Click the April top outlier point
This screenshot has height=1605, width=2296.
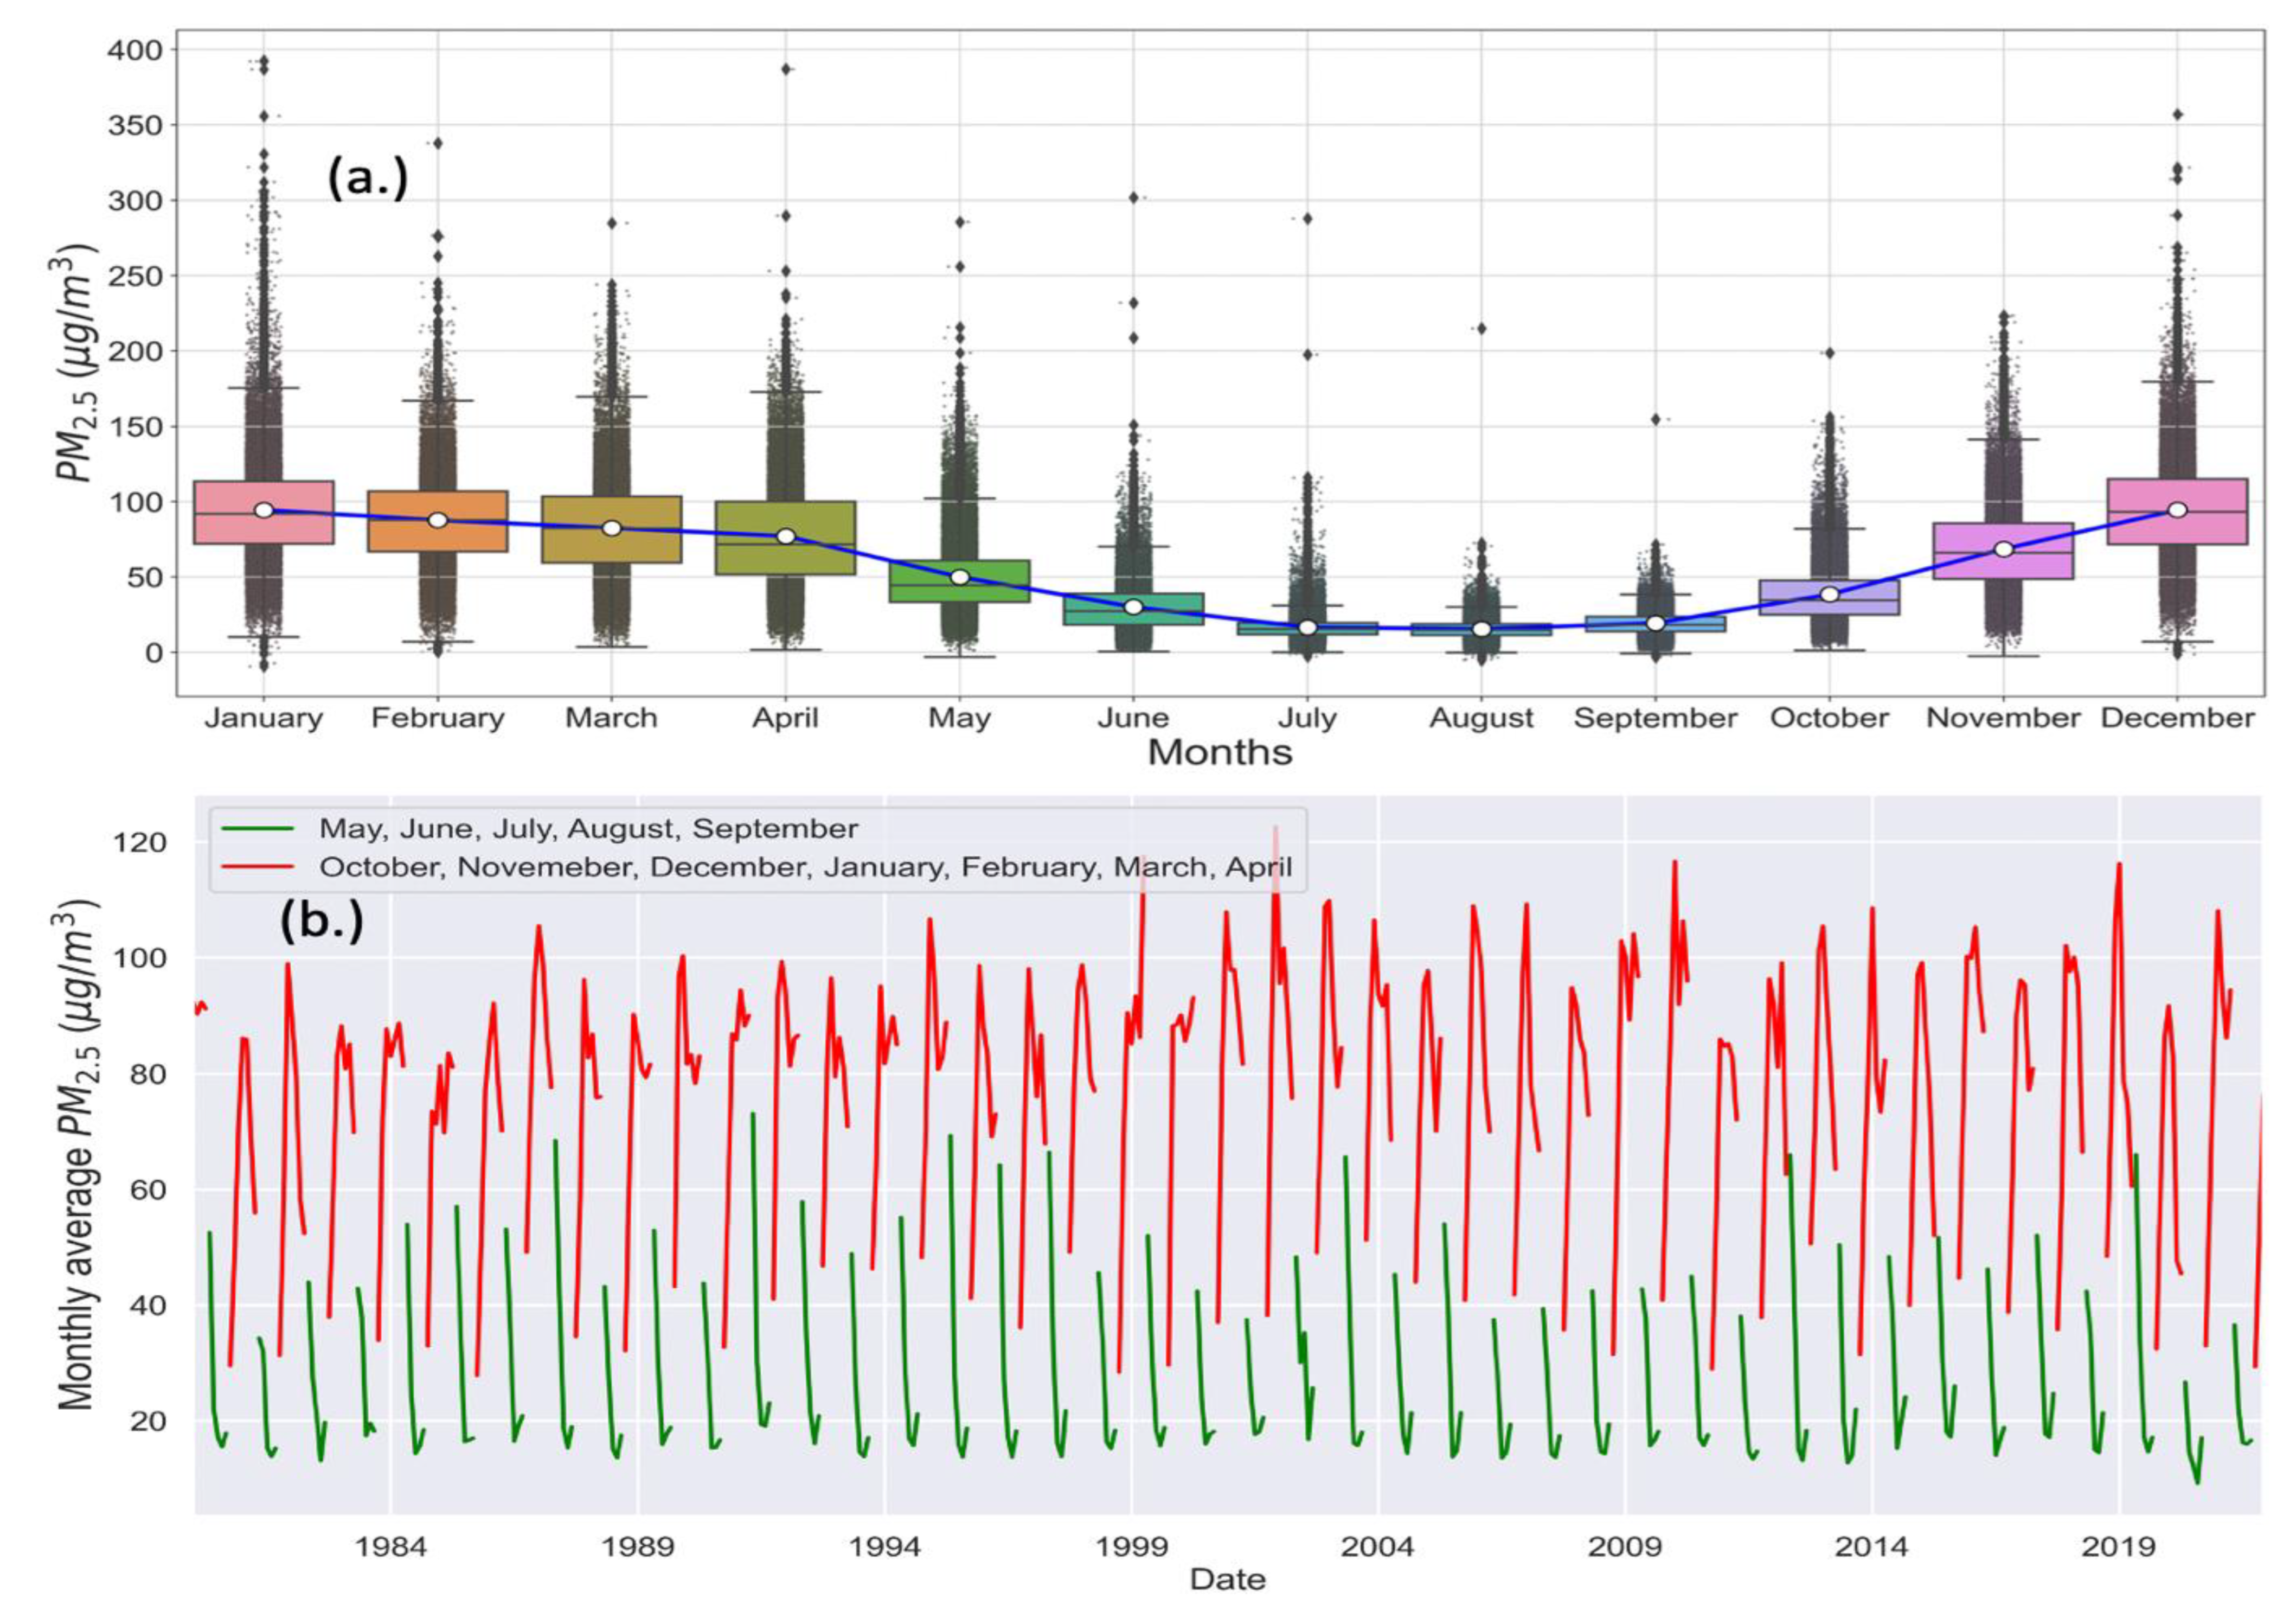point(786,69)
